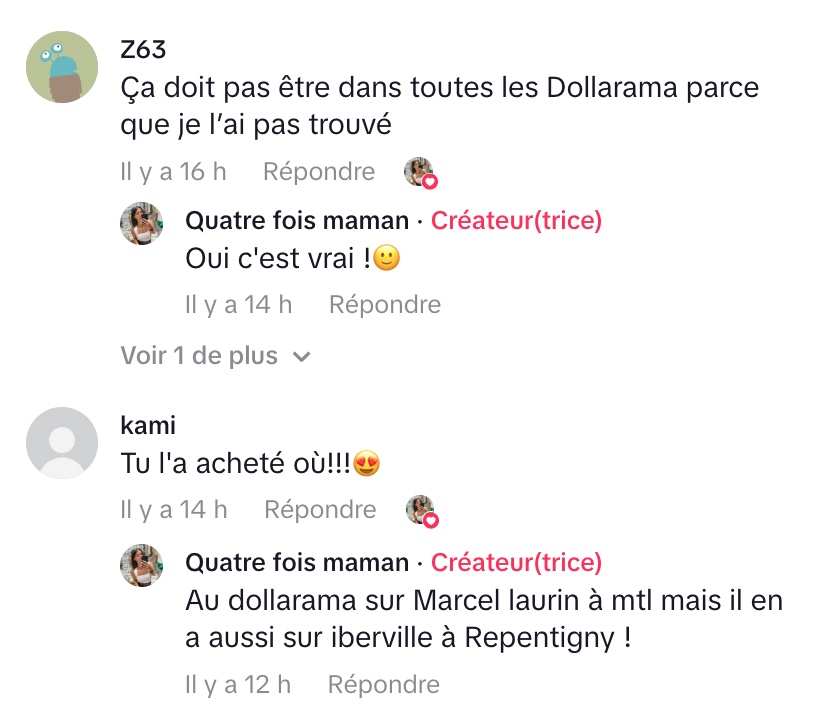The image size is (814, 720).
Task: Open kami's default gray avatar
Action: click(x=62, y=443)
